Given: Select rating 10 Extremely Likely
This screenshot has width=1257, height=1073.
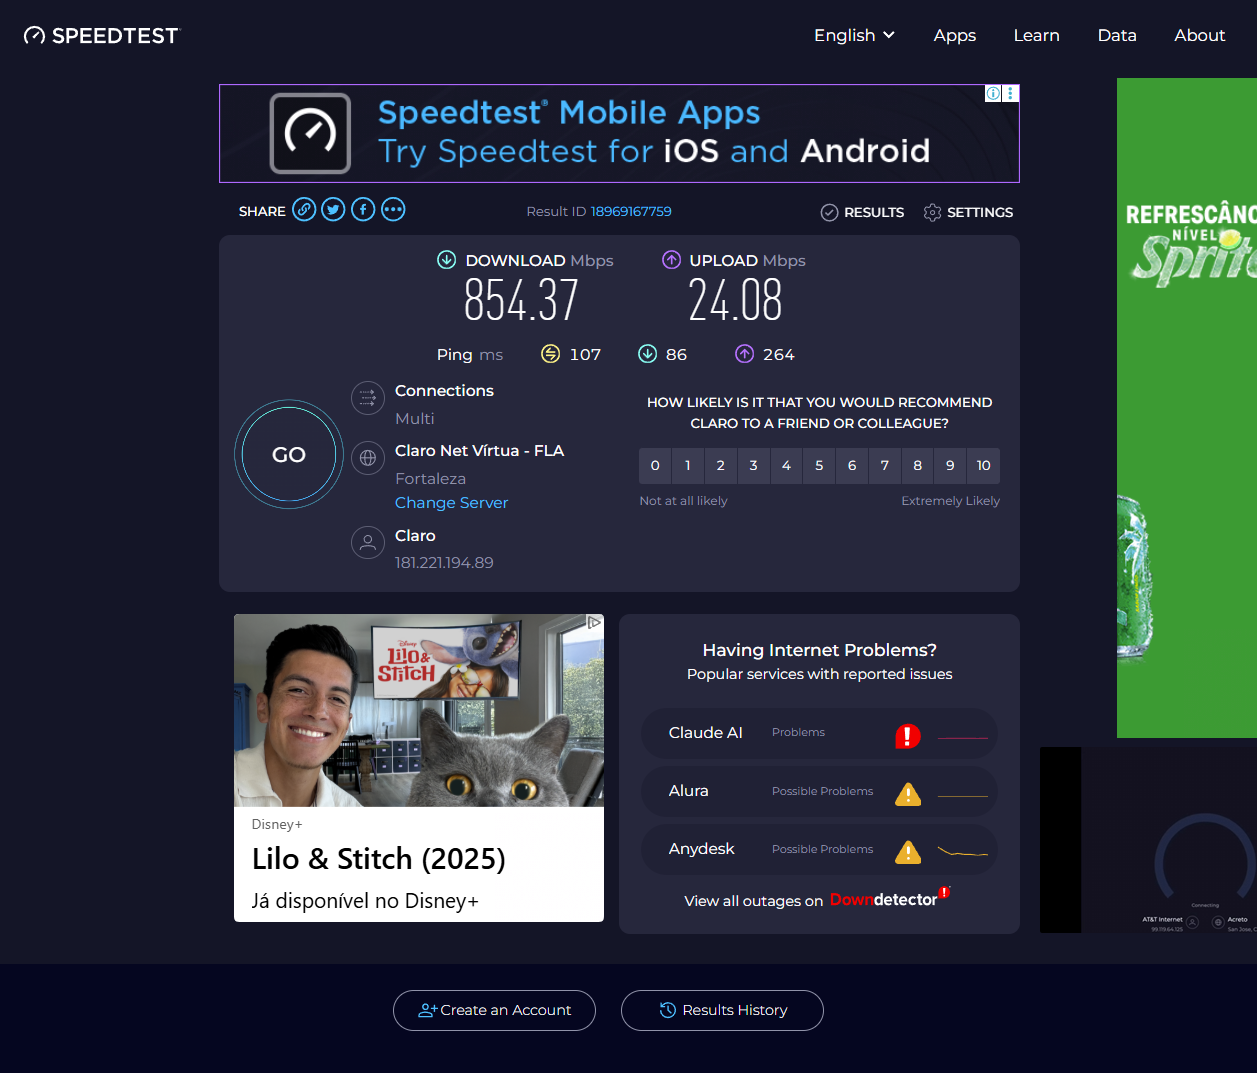Looking at the screenshot, I should point(983,466).
